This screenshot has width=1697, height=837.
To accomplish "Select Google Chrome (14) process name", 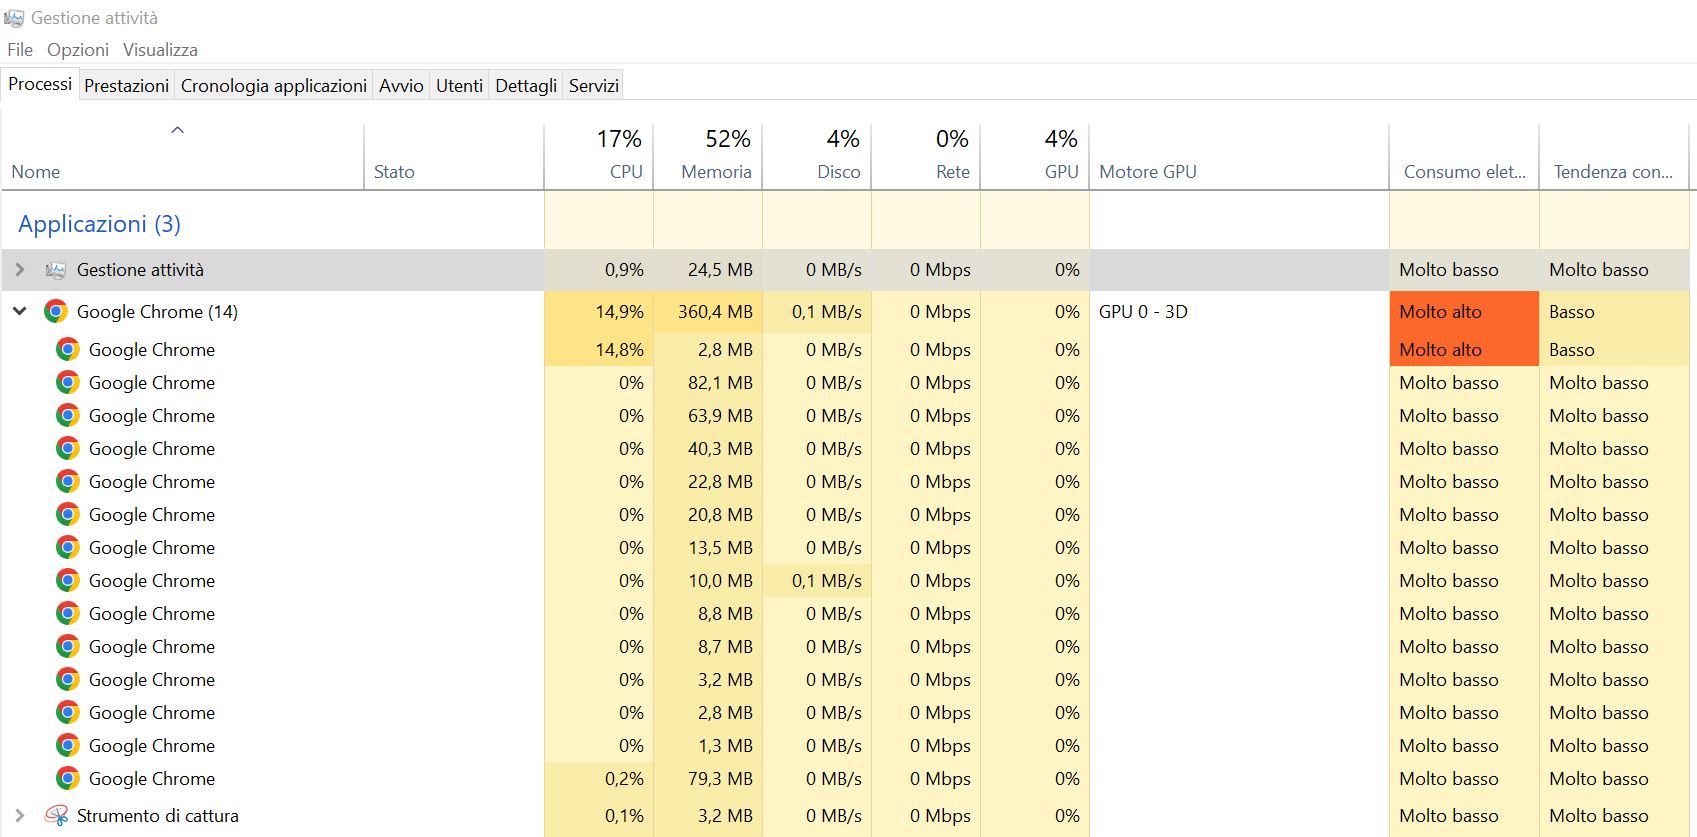I will [x=157, y=312].
